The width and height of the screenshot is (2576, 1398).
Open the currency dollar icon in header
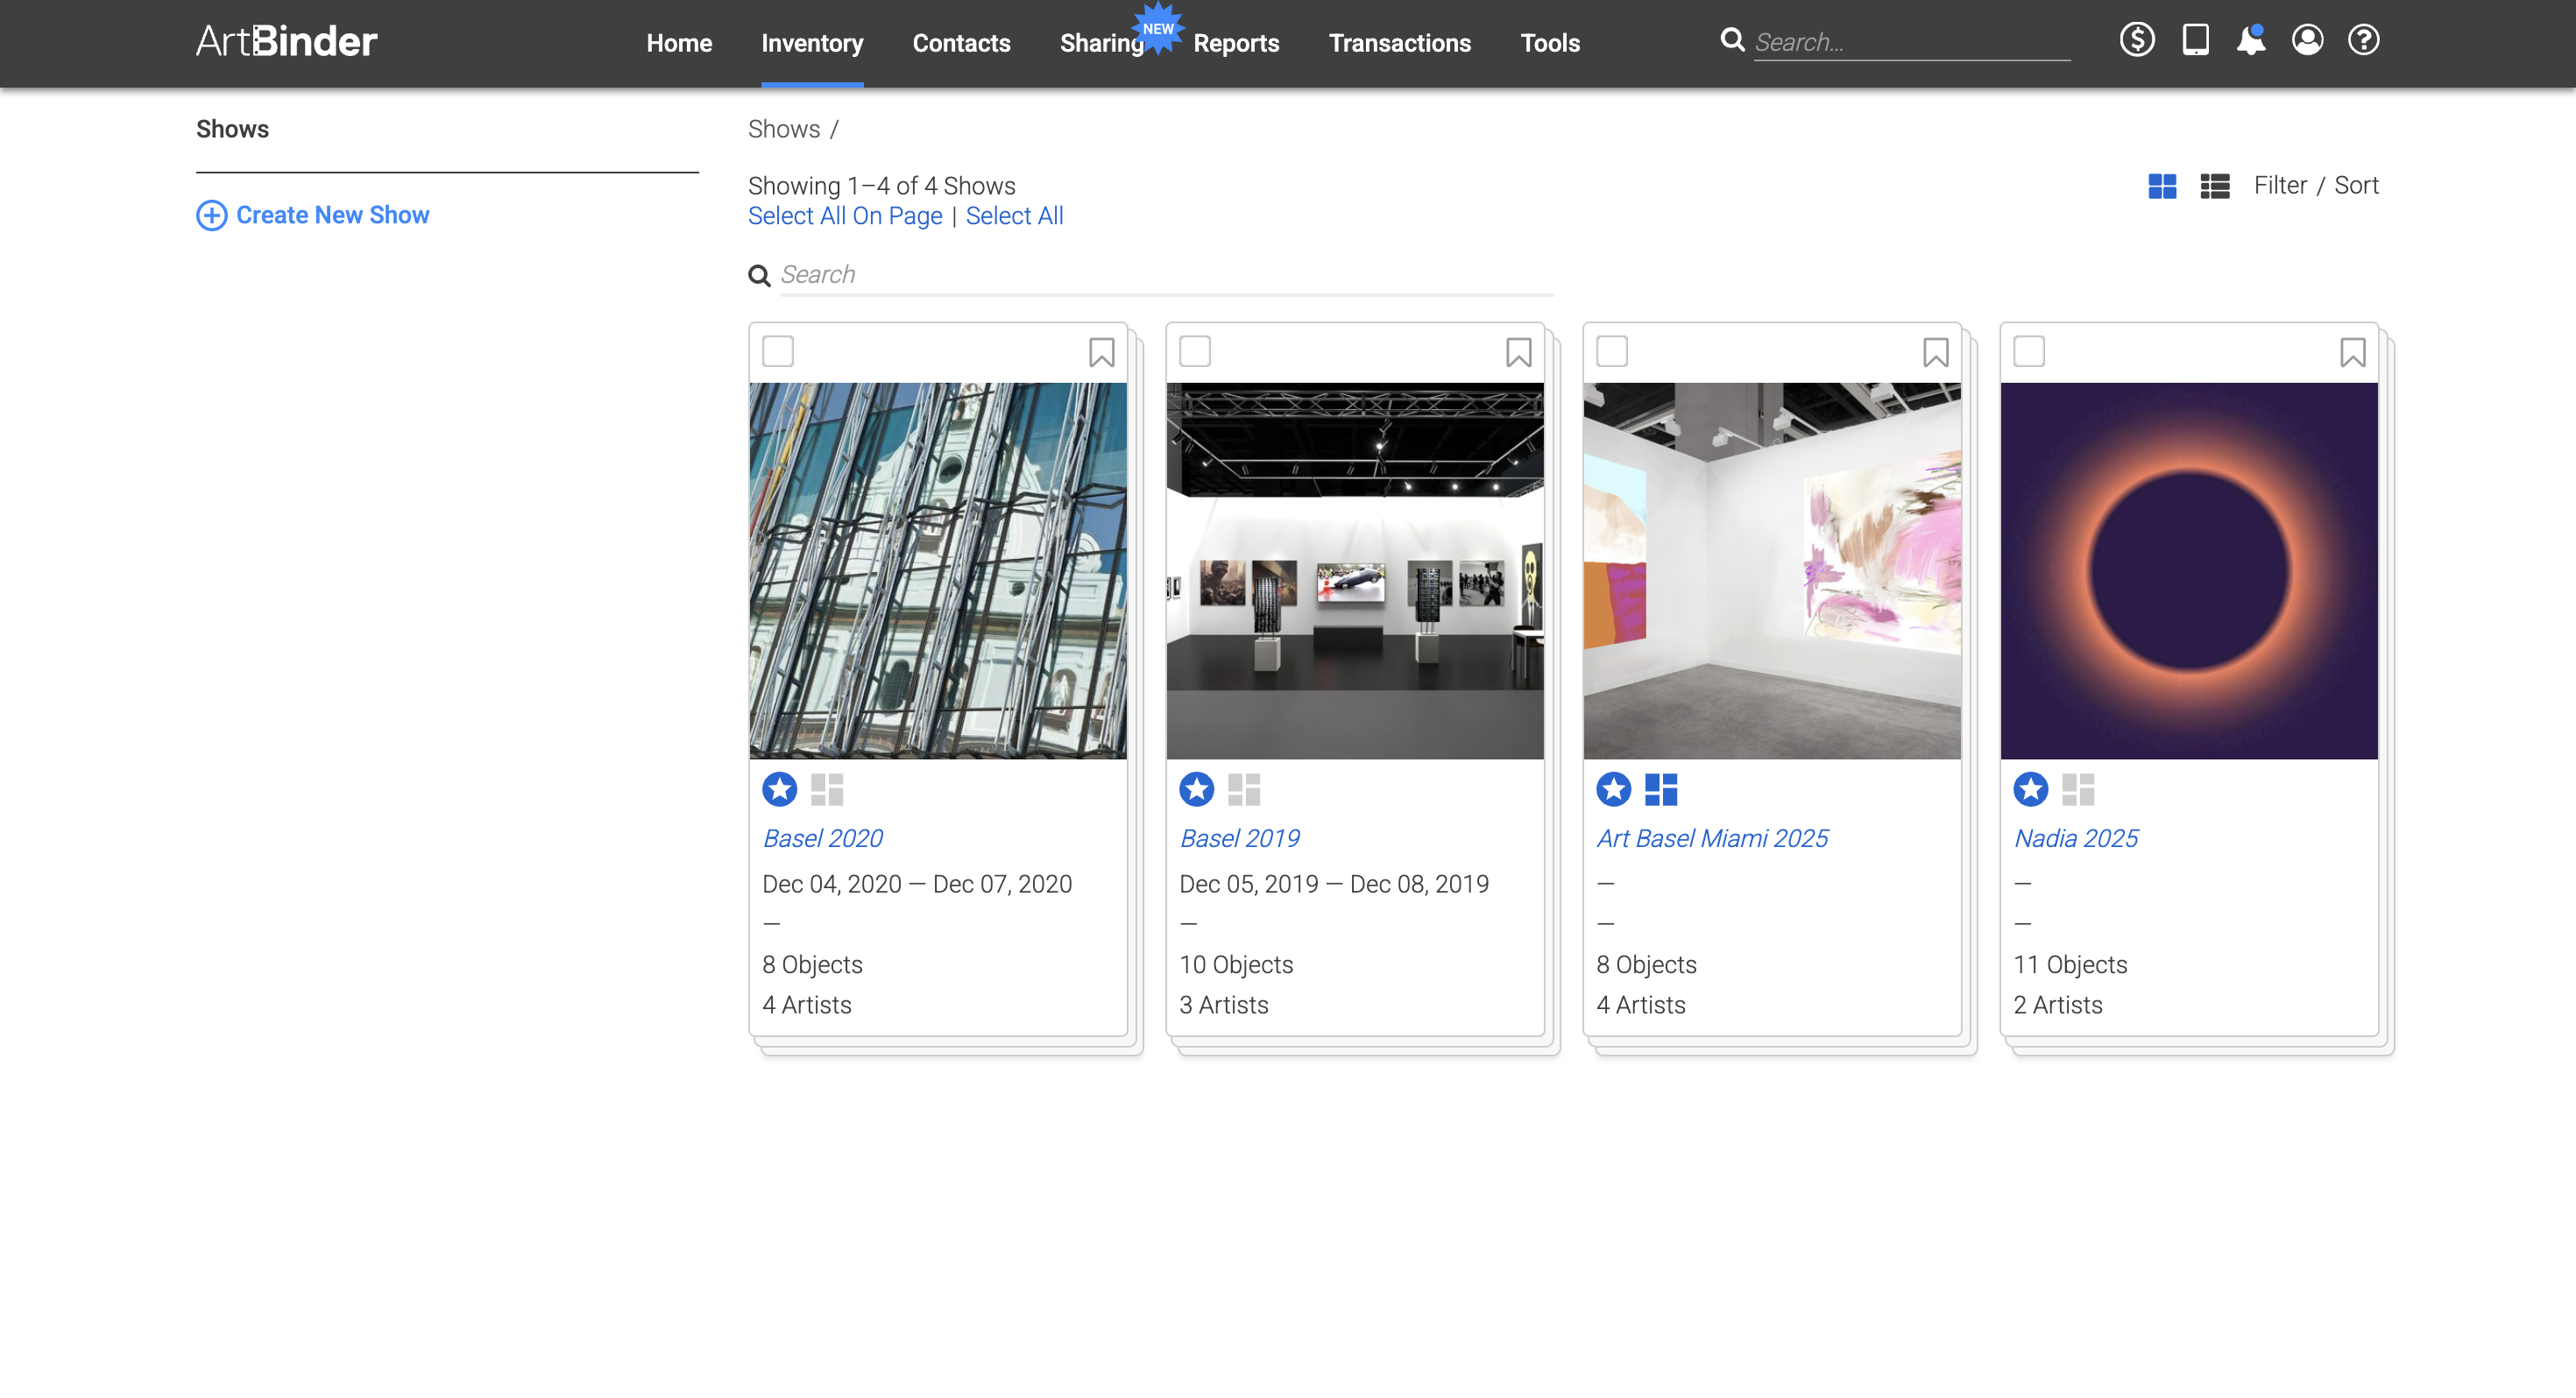click(2137, 40)
